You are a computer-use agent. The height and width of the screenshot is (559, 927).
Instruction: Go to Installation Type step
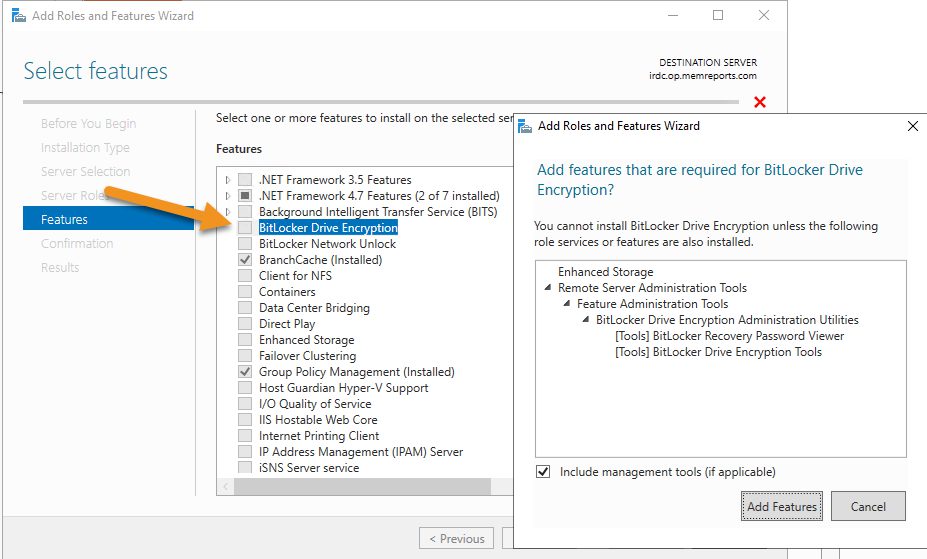click(85, 147)
